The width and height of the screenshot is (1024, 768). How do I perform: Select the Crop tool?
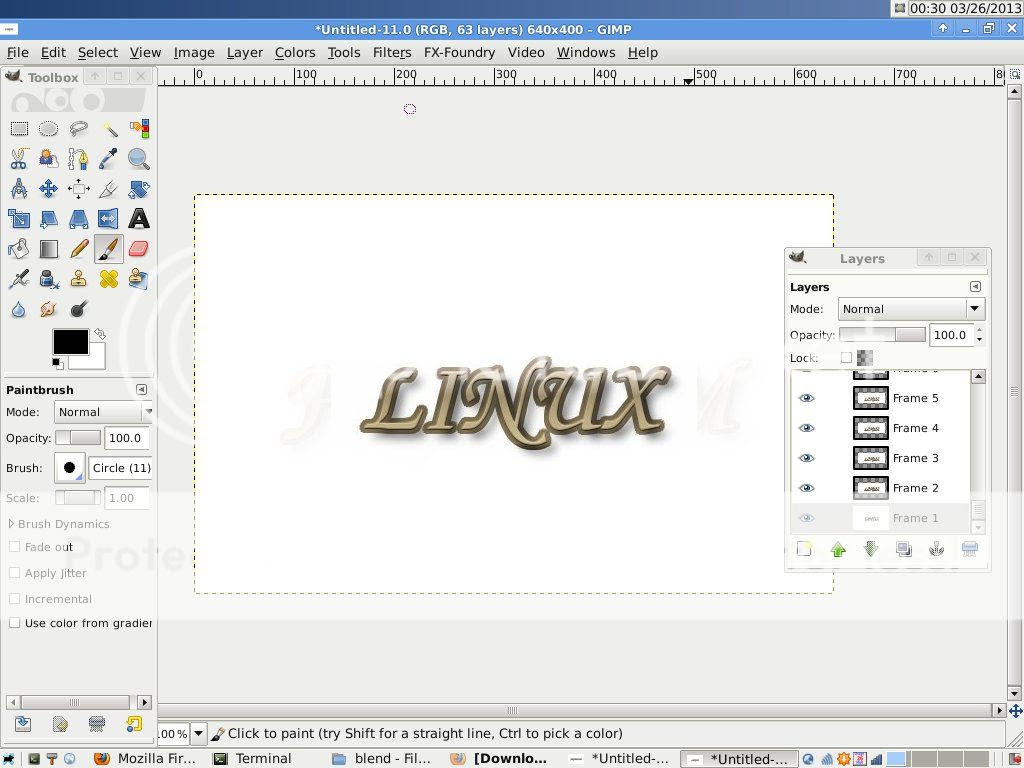point(108,189)
